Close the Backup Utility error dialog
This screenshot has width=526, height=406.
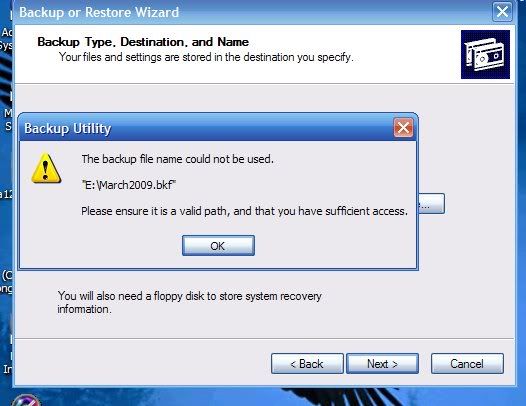pos(403,128)
